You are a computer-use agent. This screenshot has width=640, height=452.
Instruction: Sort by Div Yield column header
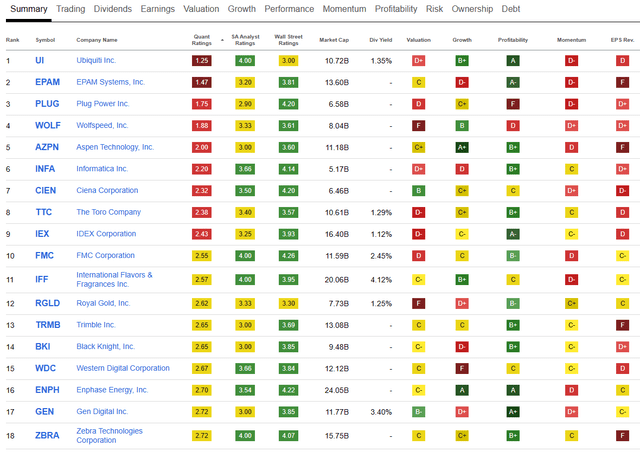click(380, 40)
